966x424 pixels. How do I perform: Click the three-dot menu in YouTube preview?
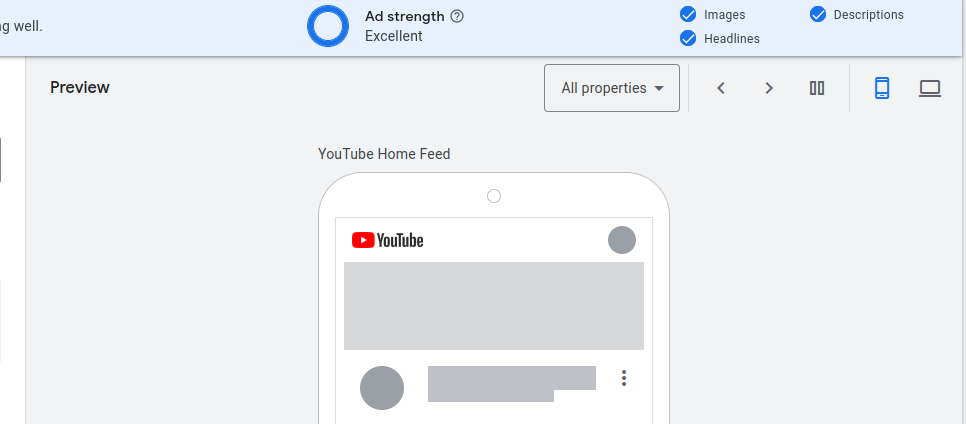[x=624, y=378]
